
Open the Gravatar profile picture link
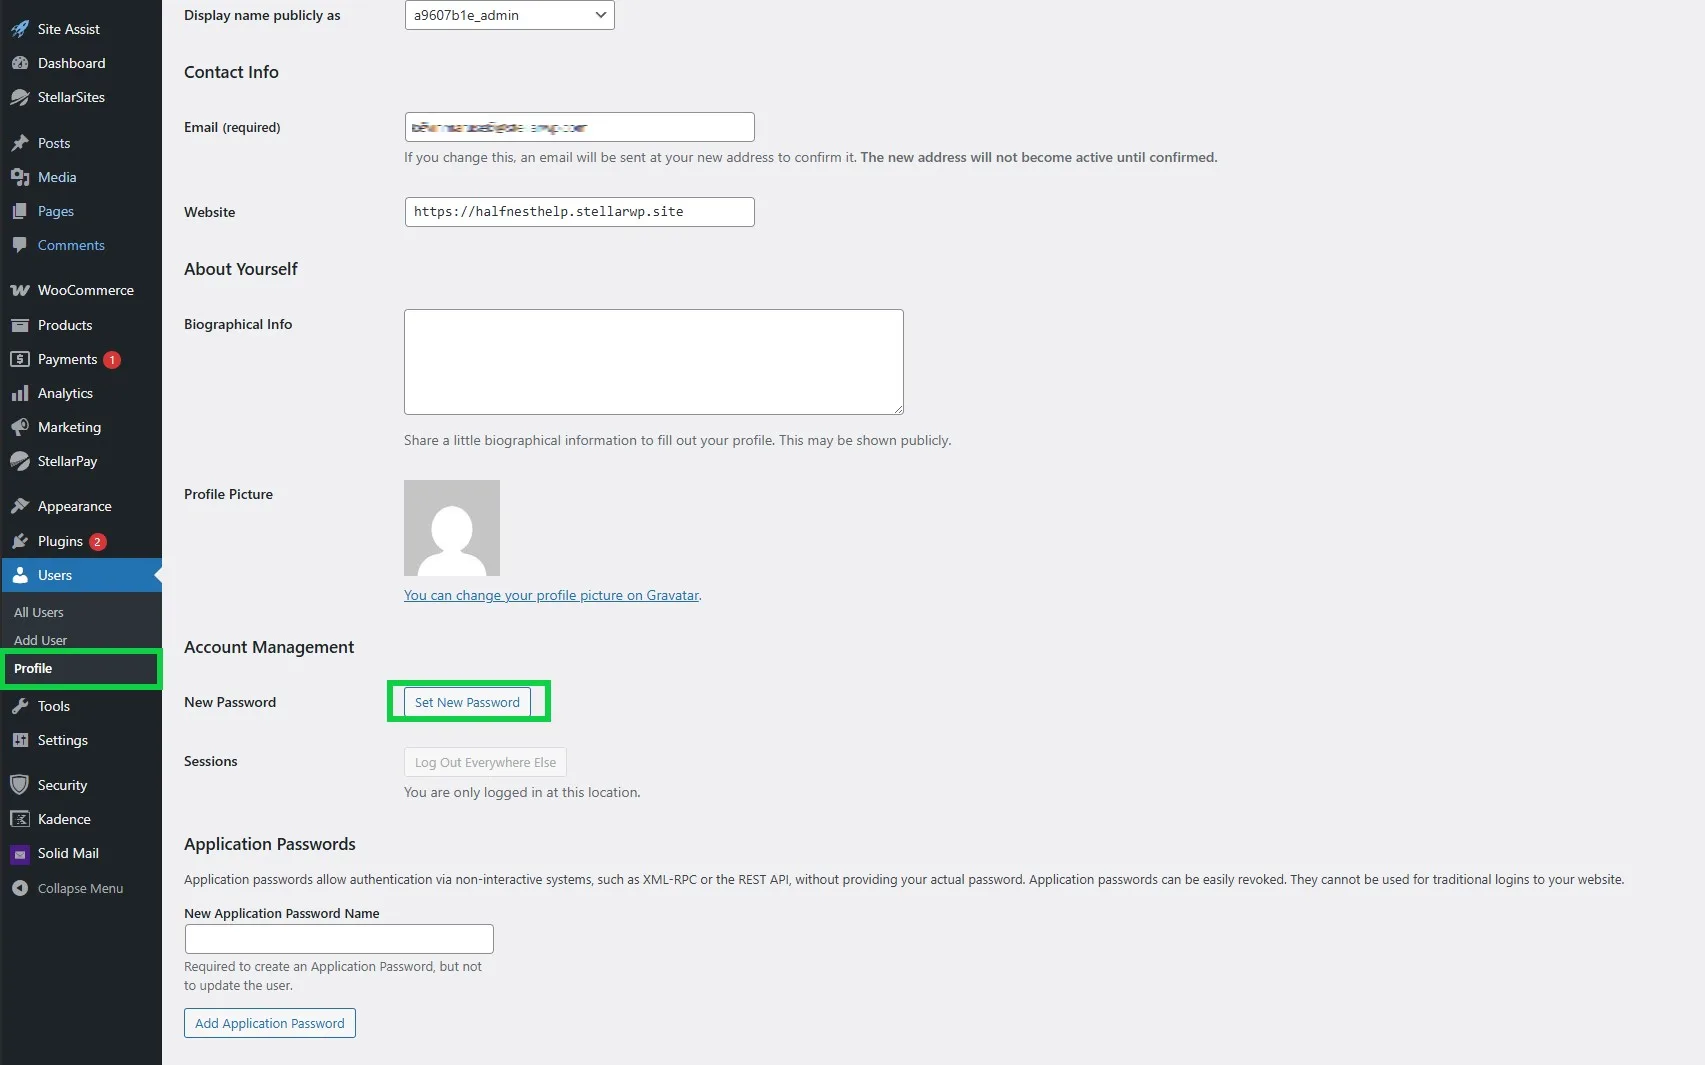(550, 595)
